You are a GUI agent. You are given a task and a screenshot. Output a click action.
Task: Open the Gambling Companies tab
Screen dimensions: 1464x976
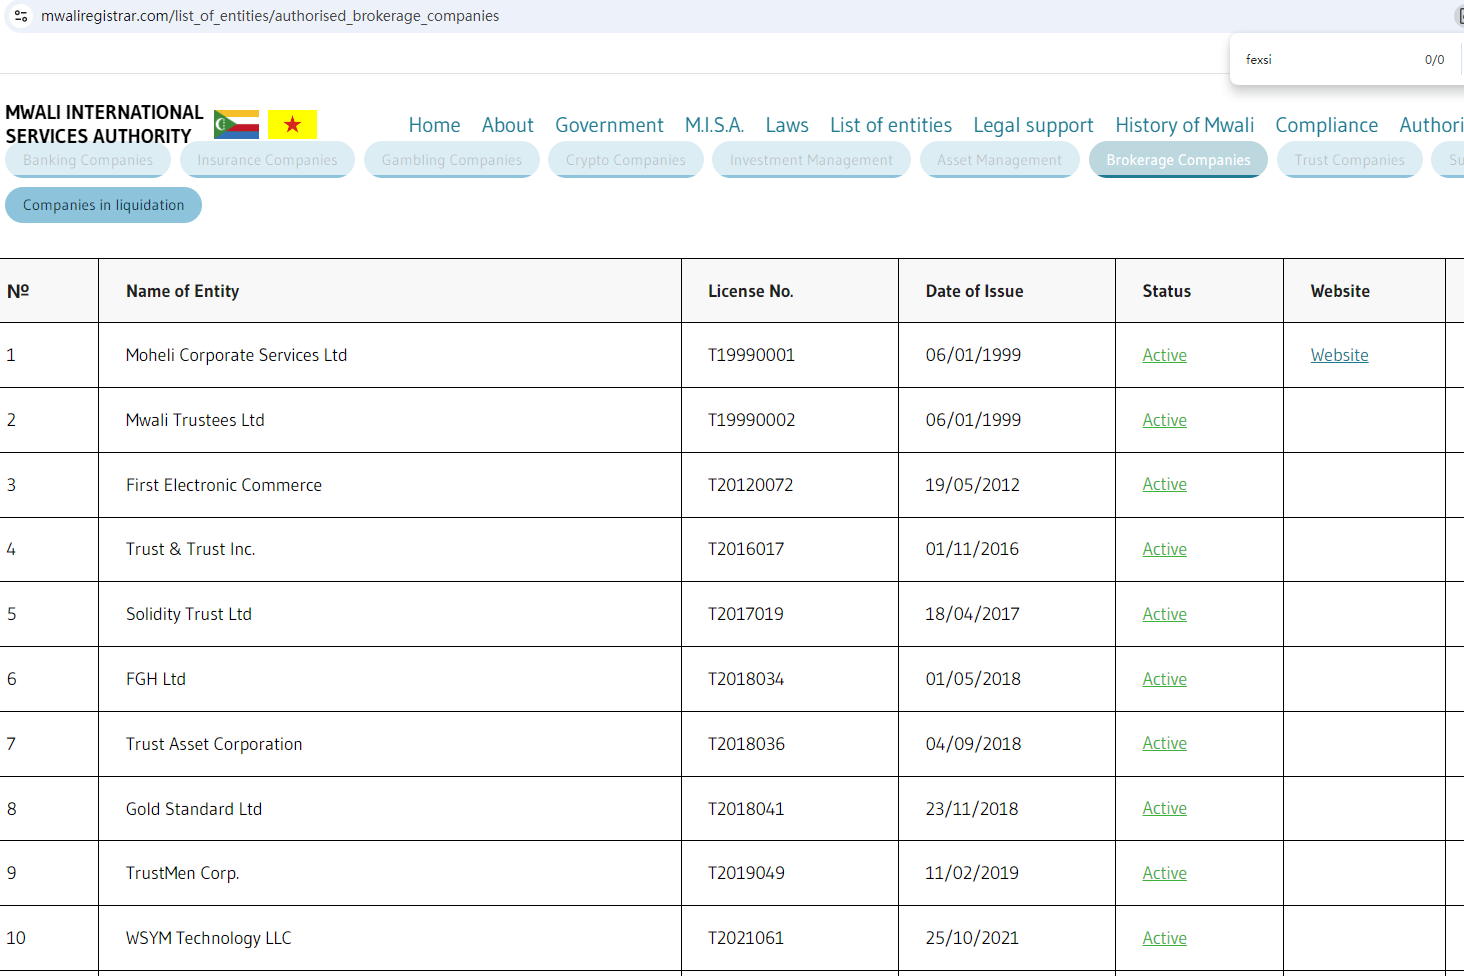click(451, 160)
